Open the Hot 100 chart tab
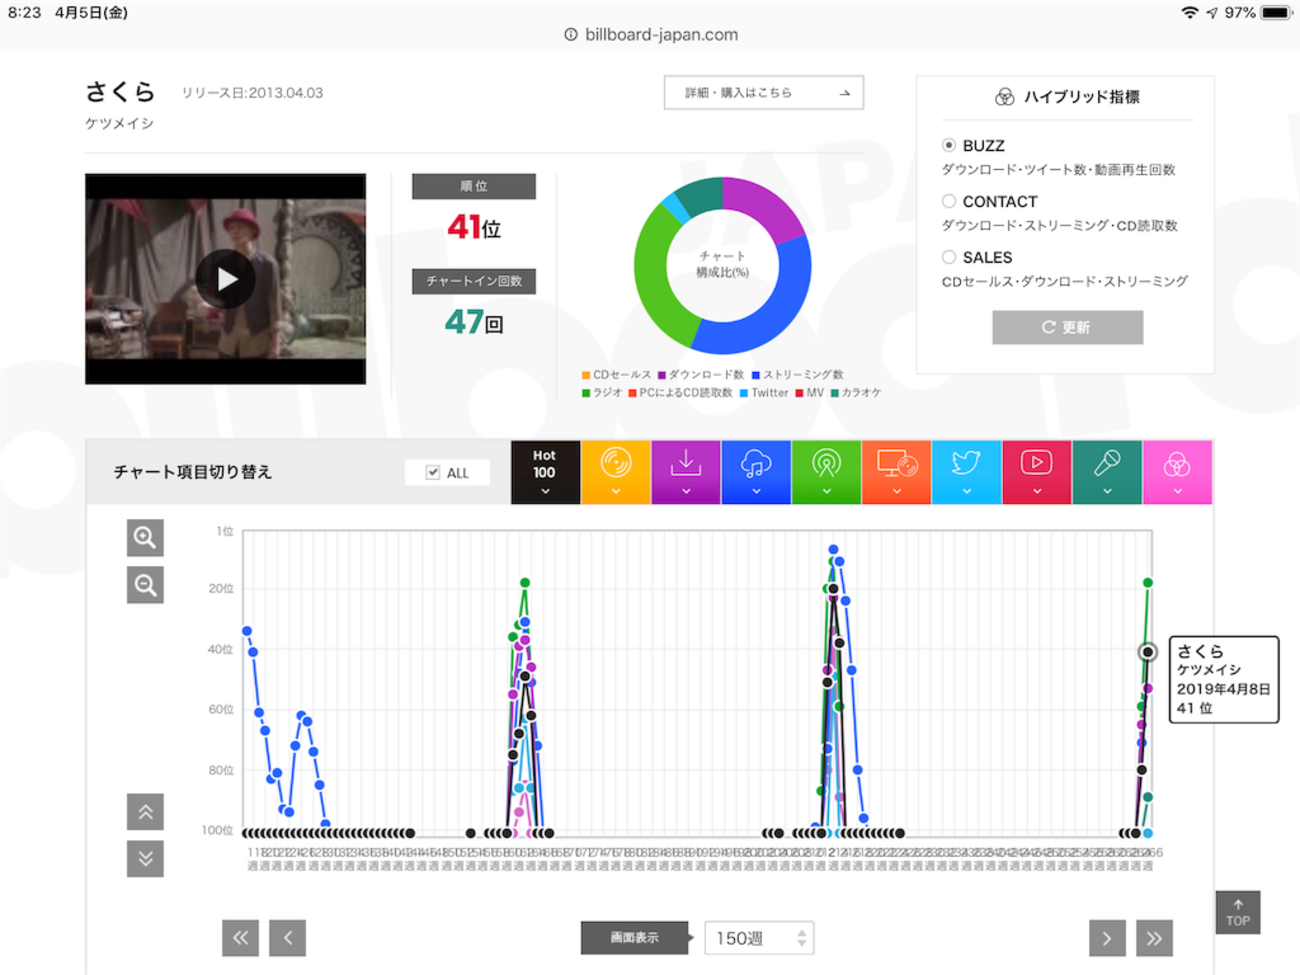Screen dimensions: 1300x975 pyautogui.click(x=545, y=472)
